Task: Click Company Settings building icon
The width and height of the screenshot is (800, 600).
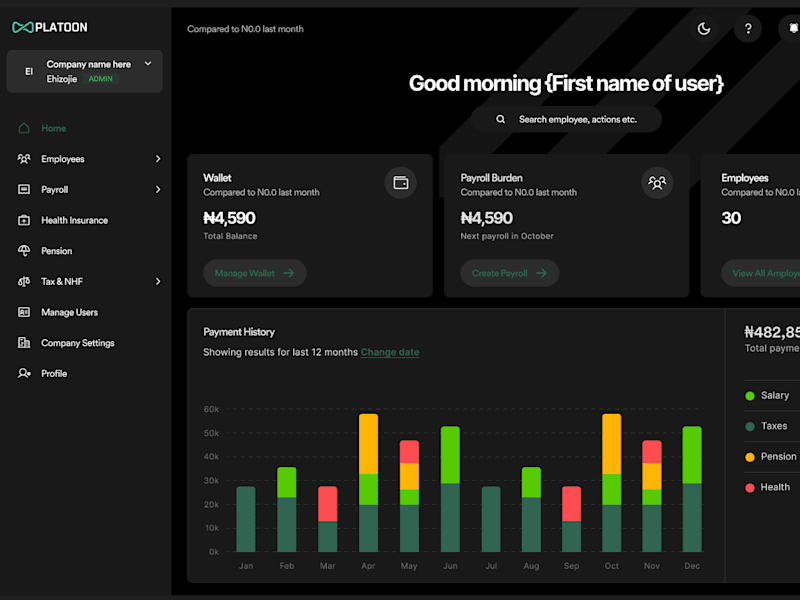Action: (24, 343)
